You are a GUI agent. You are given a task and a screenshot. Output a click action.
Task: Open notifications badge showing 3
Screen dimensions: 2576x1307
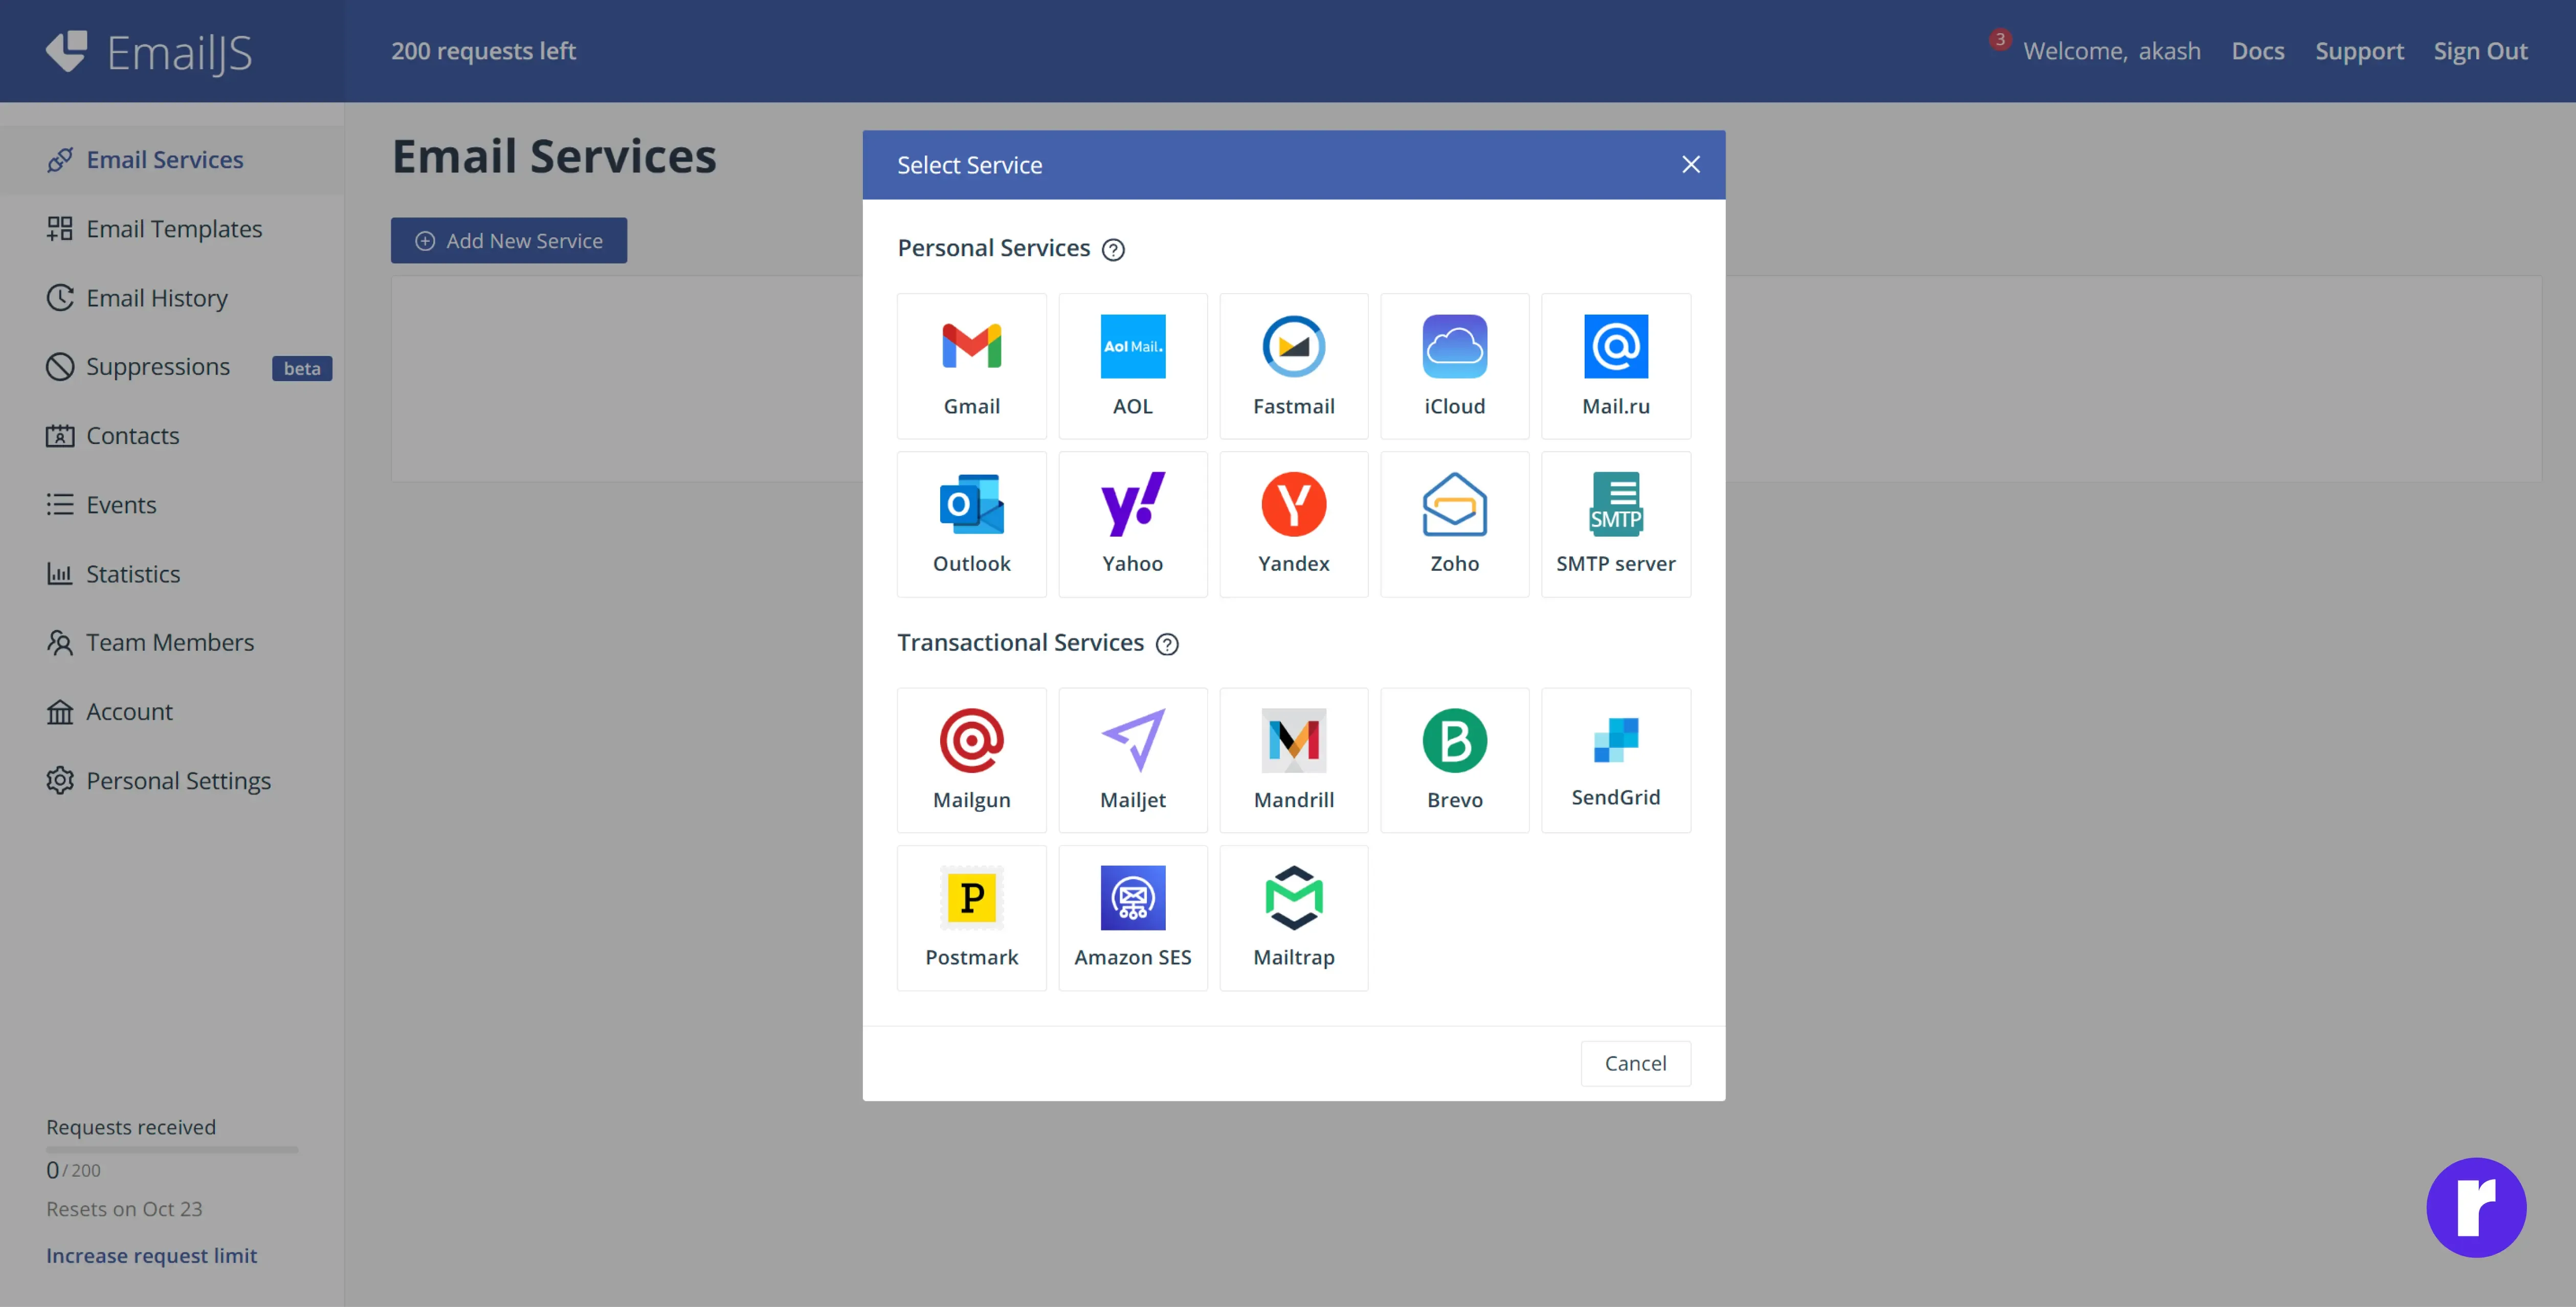(1999, 39)
